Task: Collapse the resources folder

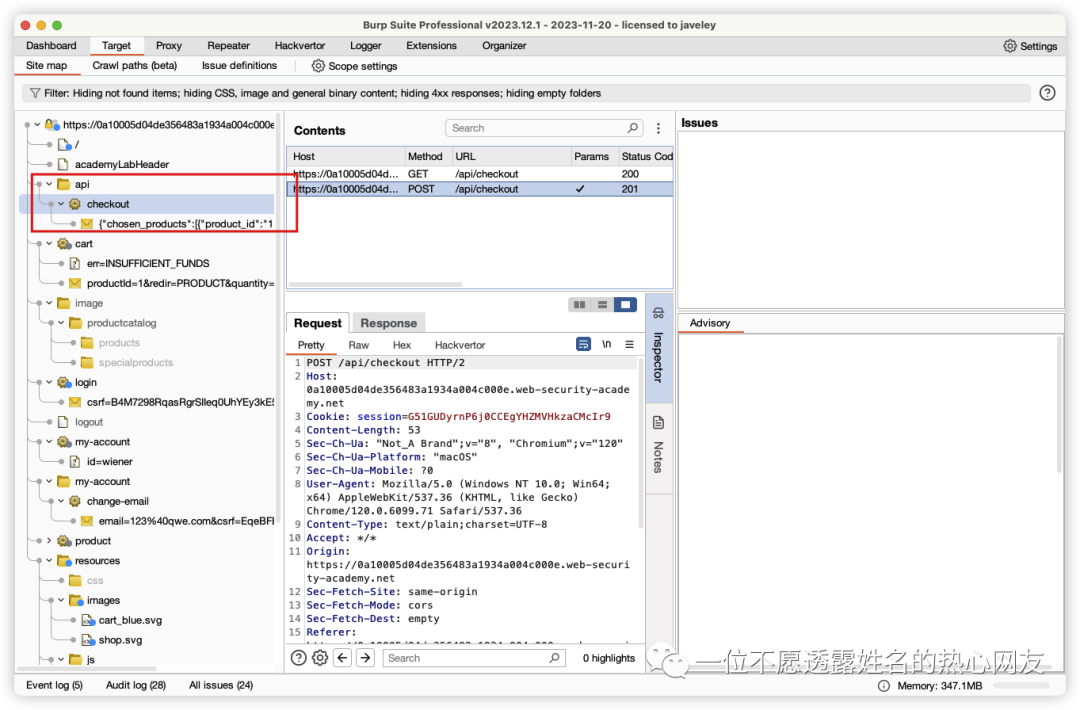Action: pos(49,561)
